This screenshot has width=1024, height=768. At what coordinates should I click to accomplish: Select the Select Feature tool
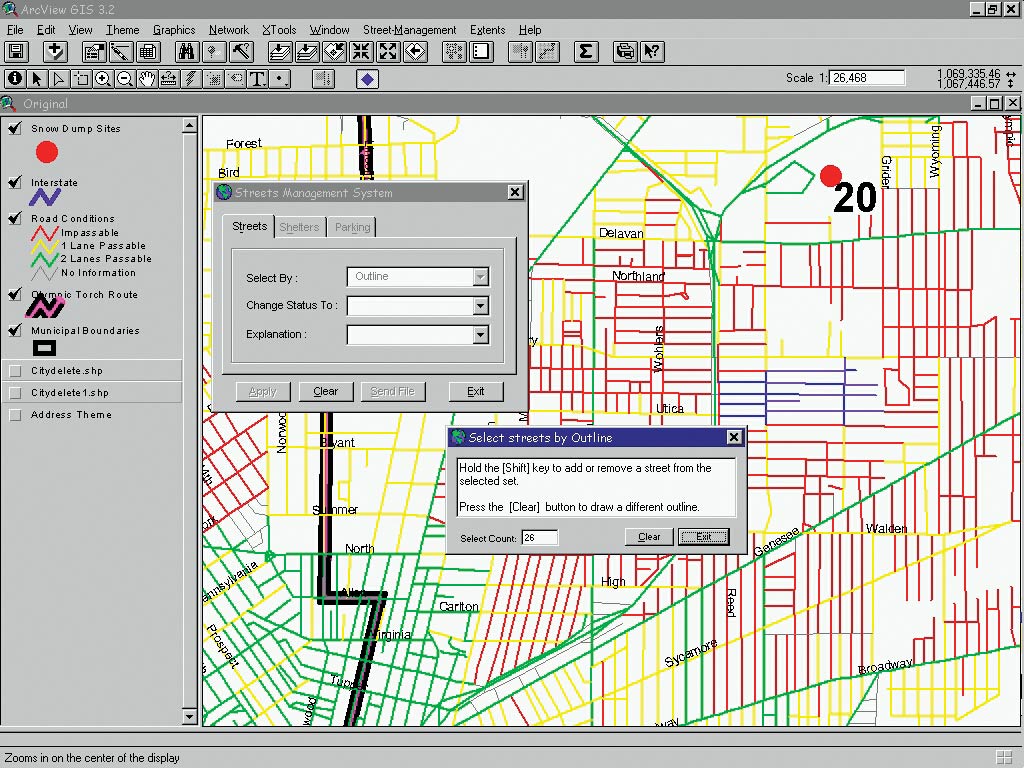point(81,79)
